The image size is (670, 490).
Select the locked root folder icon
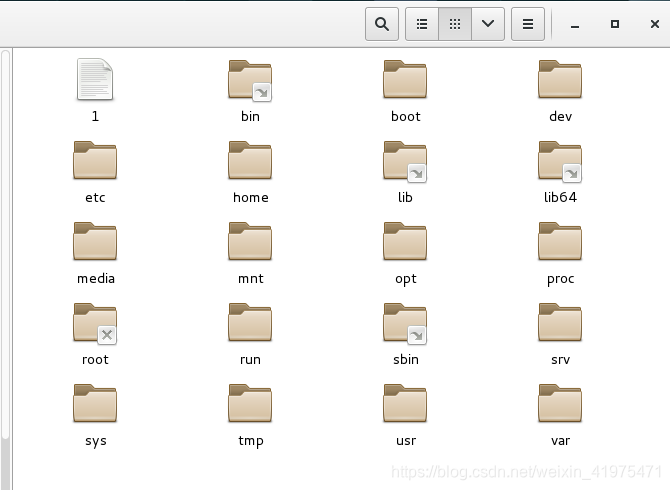[x=95, y=323]
